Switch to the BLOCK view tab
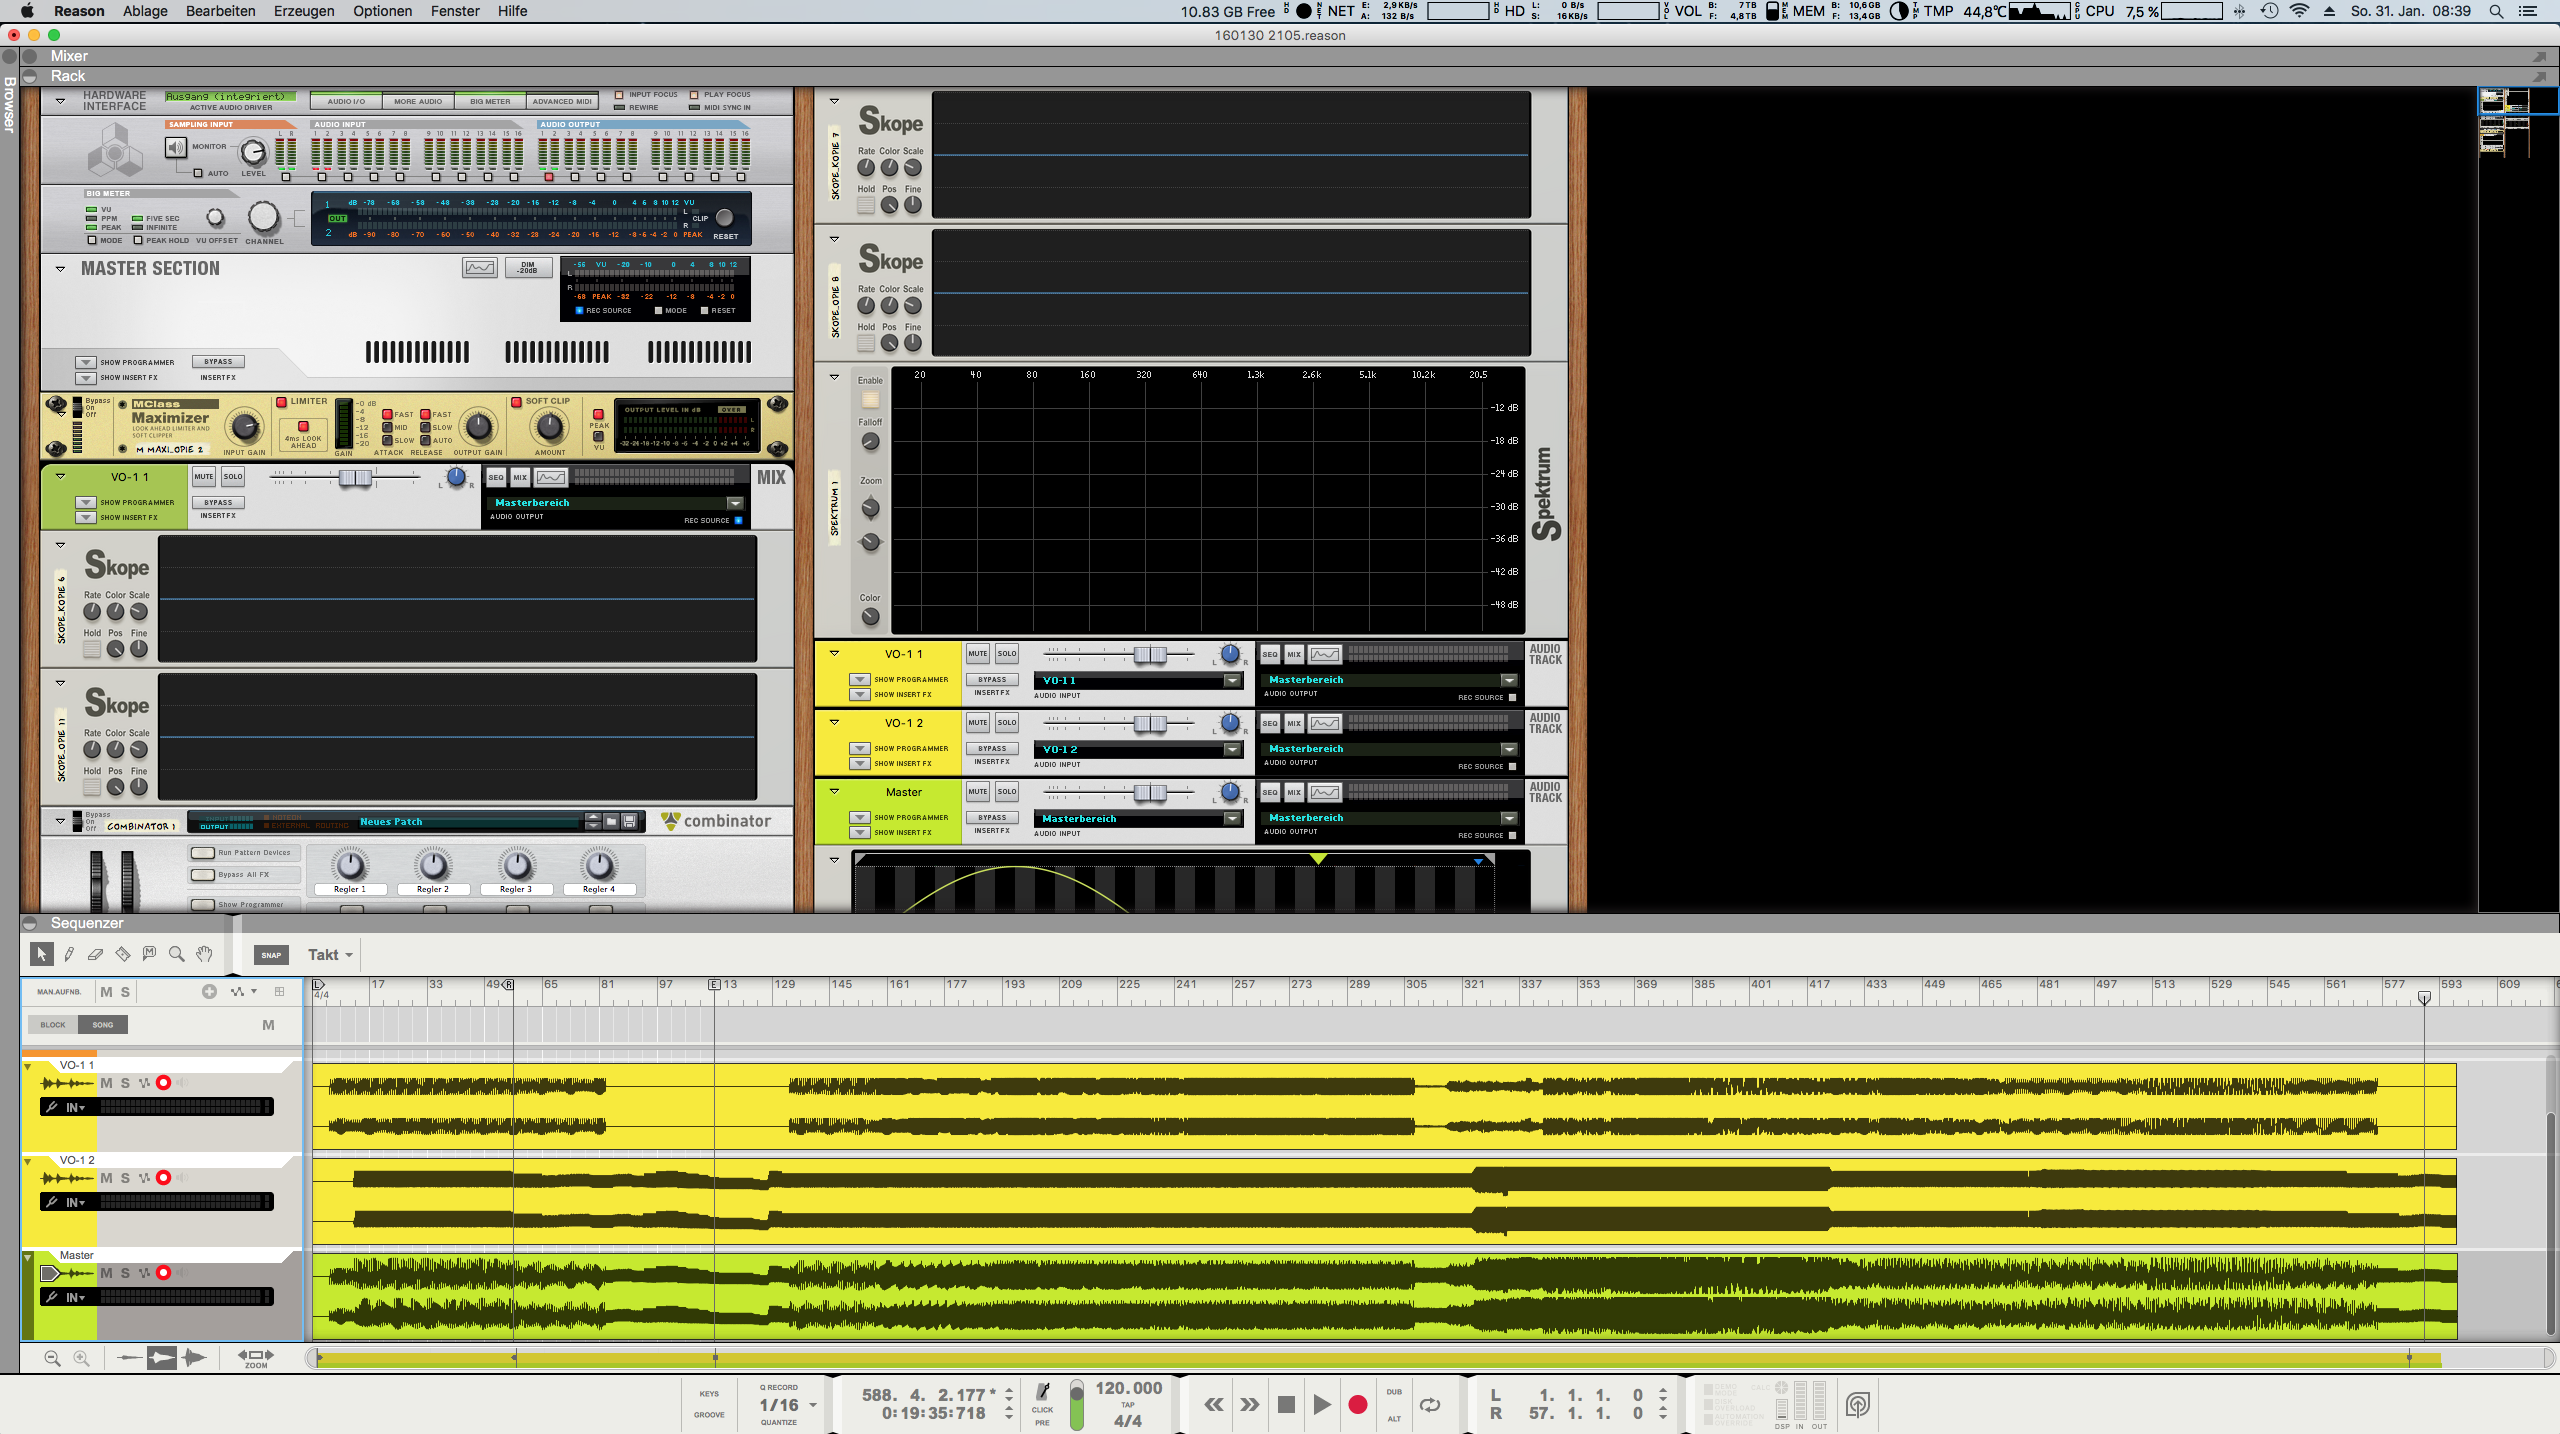The width and height of the screenshot is (2560, 1434). (53, 1025)
